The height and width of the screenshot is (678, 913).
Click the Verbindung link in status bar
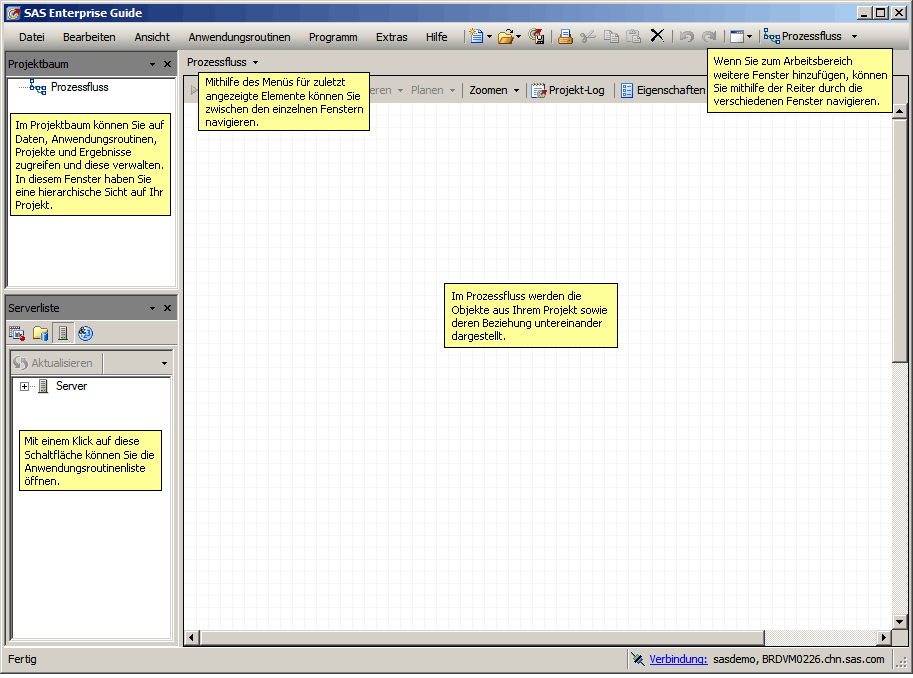pyautogui.click(x=678, y=659)
